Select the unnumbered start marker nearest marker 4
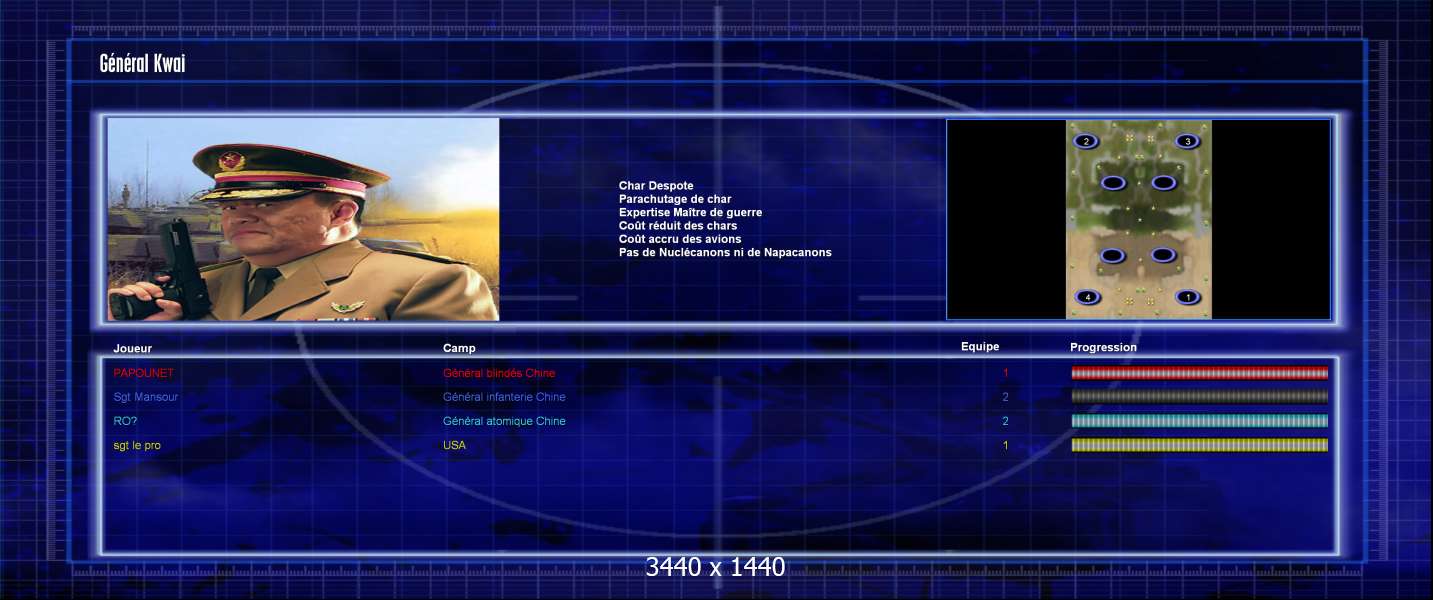Screen dimensions: 1433x600 pyautogui.click(x=1113, y=256)
